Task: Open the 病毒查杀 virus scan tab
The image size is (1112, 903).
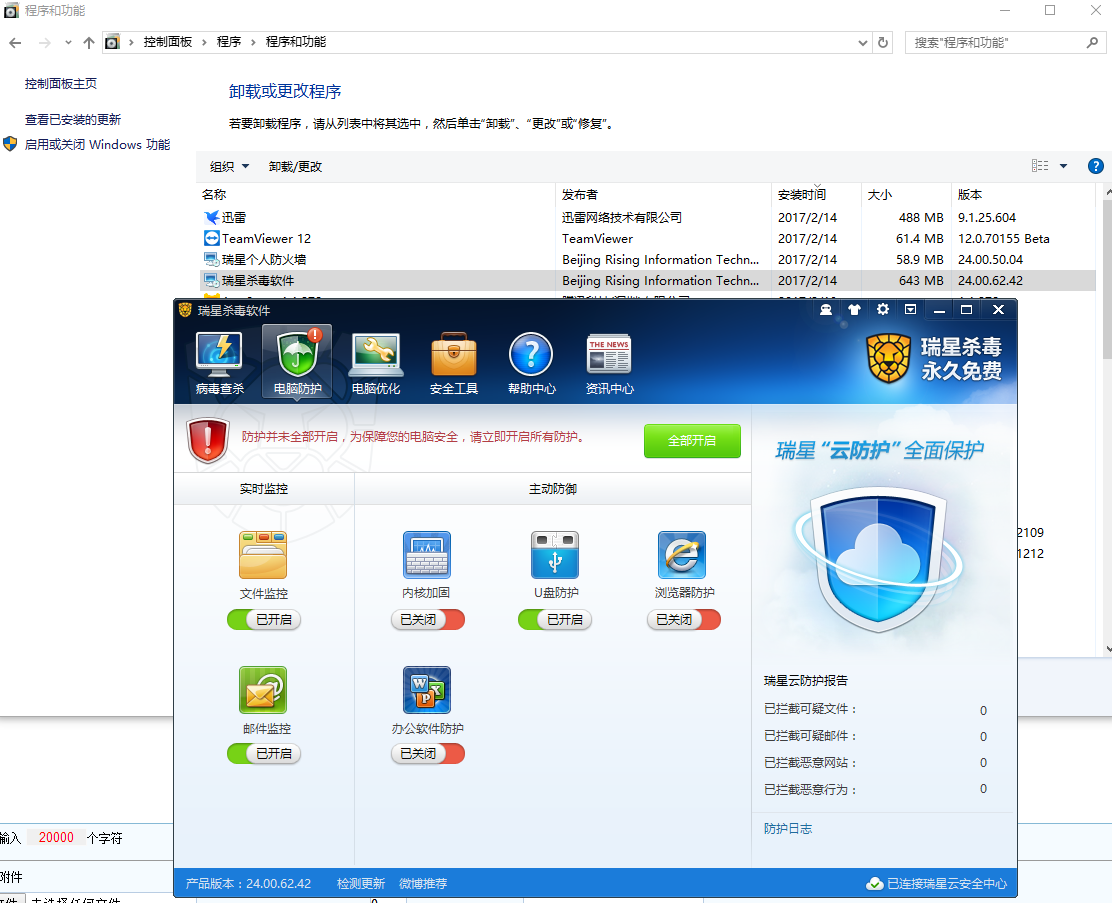Action: click(x=219, y=363)
